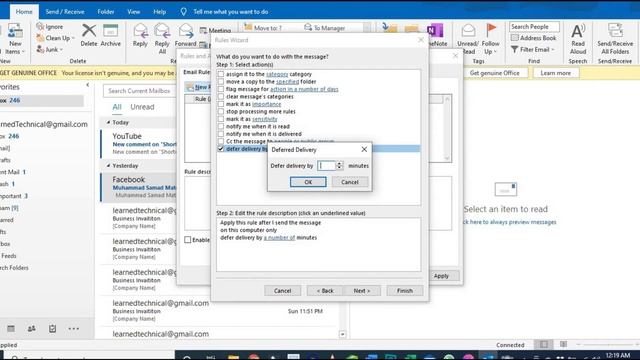Check 'assign it to the category' option
640x360 pixels.
pyautogui.click(x=221, y=74)
